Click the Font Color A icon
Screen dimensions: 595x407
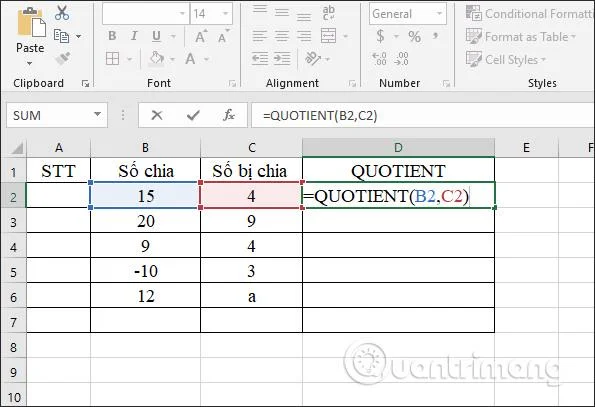pyautogui.click(x=190, y=59)
